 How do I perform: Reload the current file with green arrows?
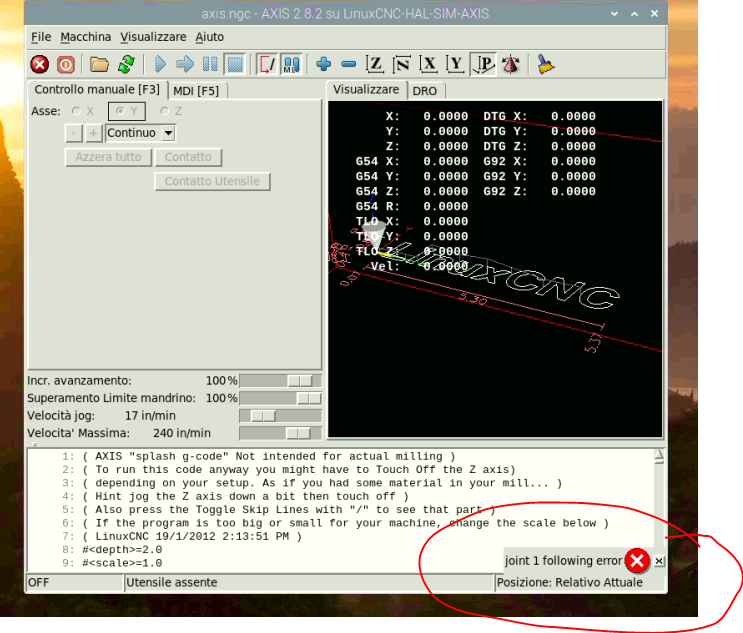126,64
